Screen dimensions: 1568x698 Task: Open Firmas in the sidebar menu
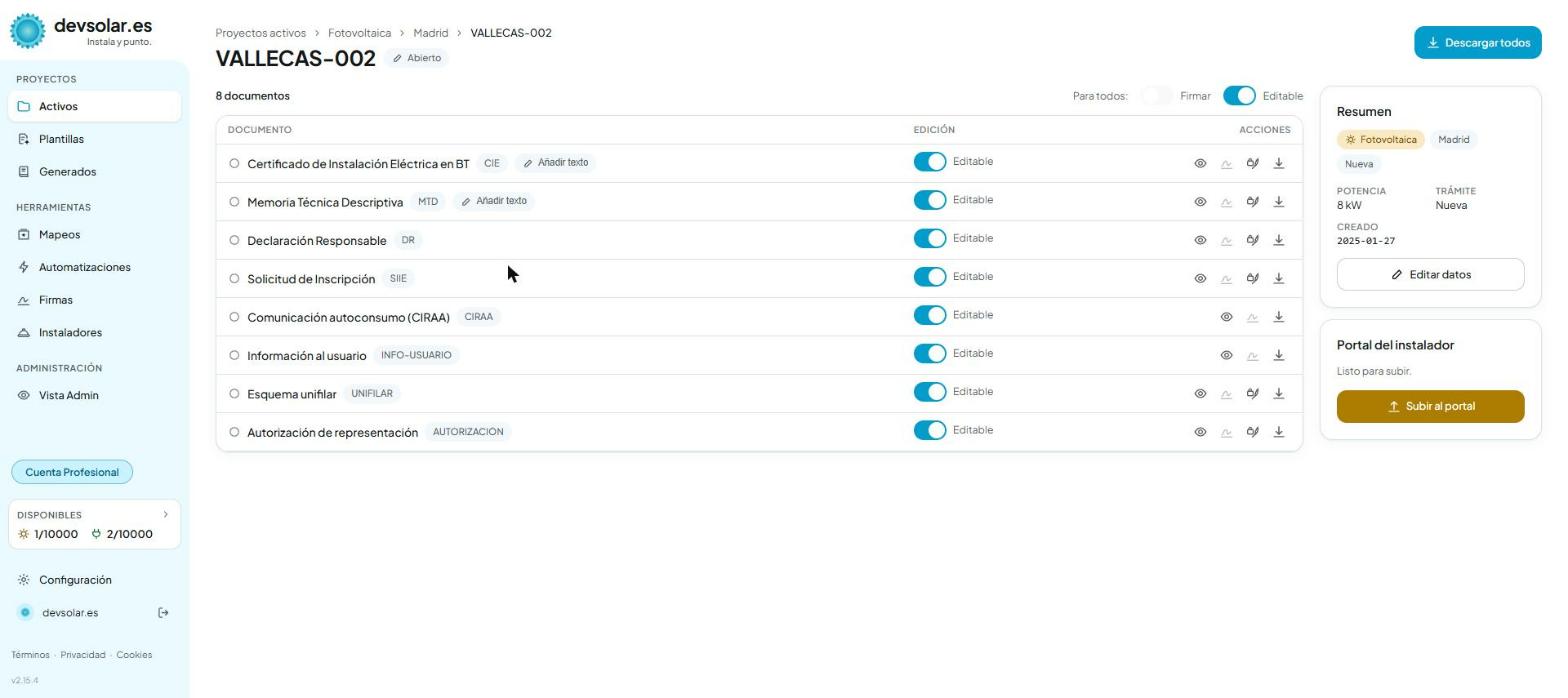click(55, 300)
